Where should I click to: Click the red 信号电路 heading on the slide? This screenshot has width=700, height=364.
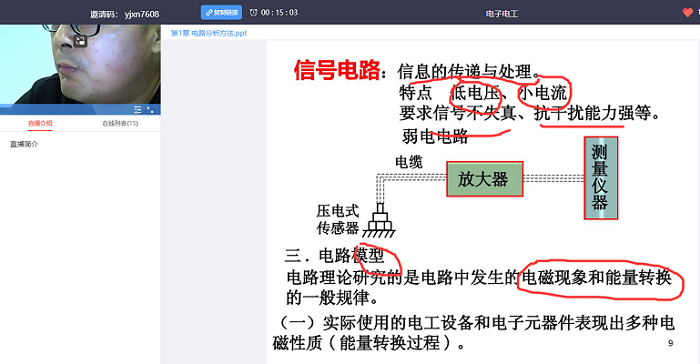337,71
